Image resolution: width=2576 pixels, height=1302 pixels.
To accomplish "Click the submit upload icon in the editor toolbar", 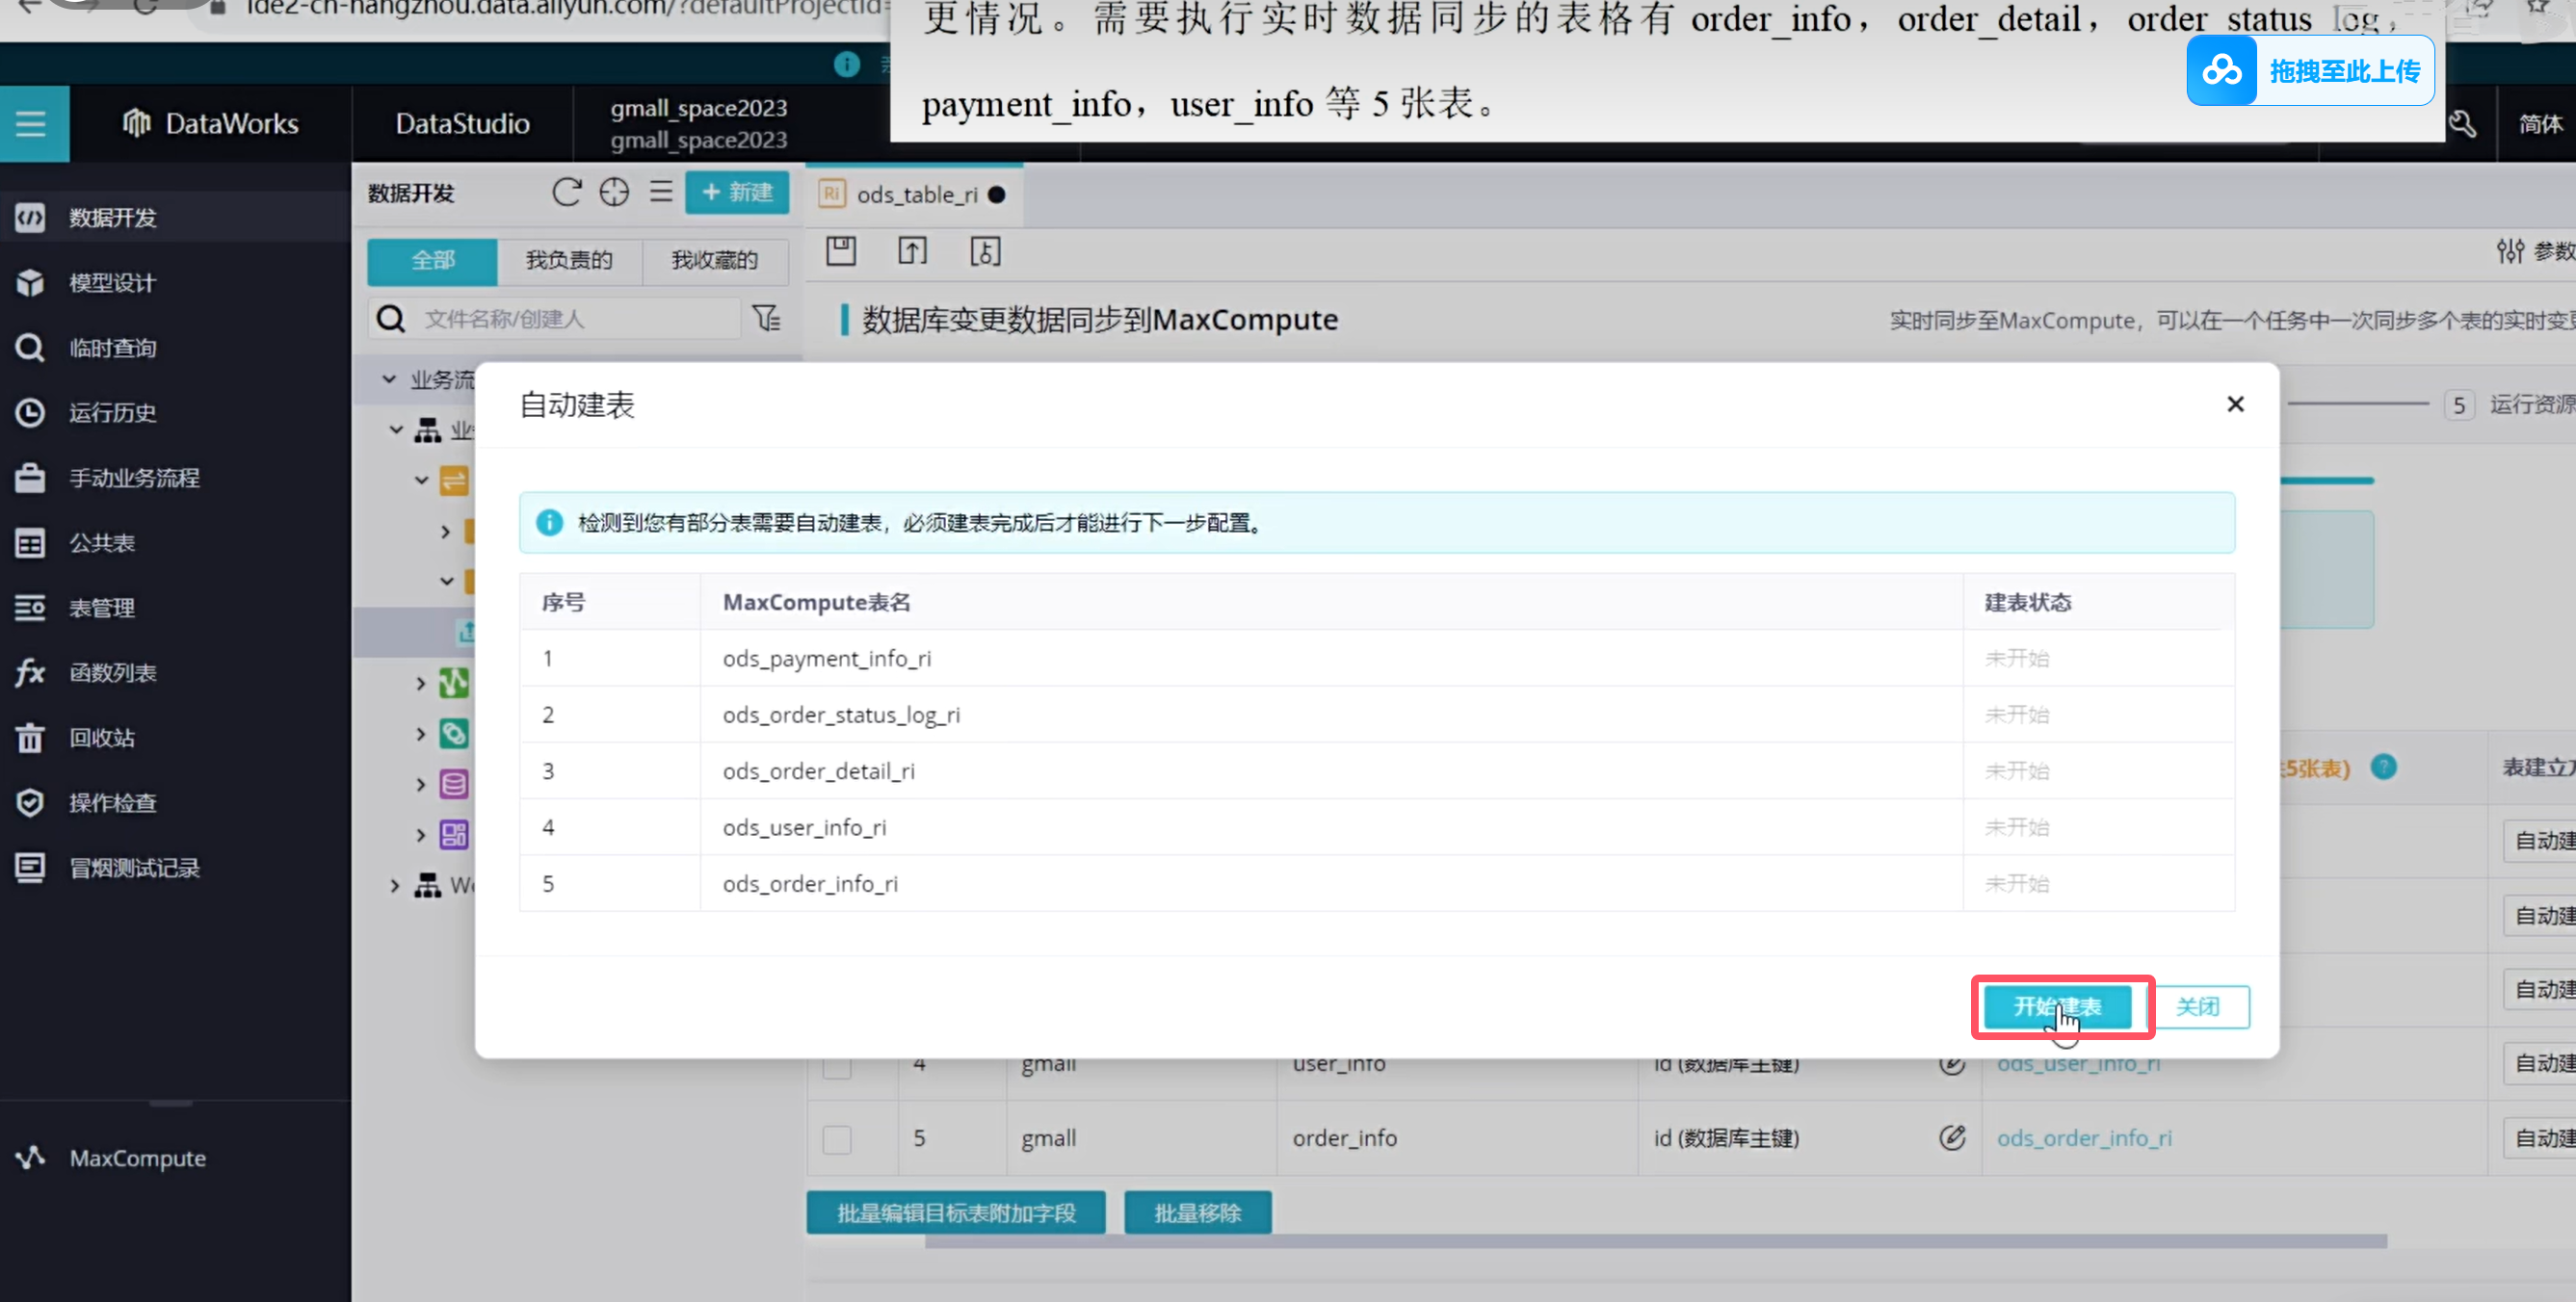I will [x=912, y=251].
